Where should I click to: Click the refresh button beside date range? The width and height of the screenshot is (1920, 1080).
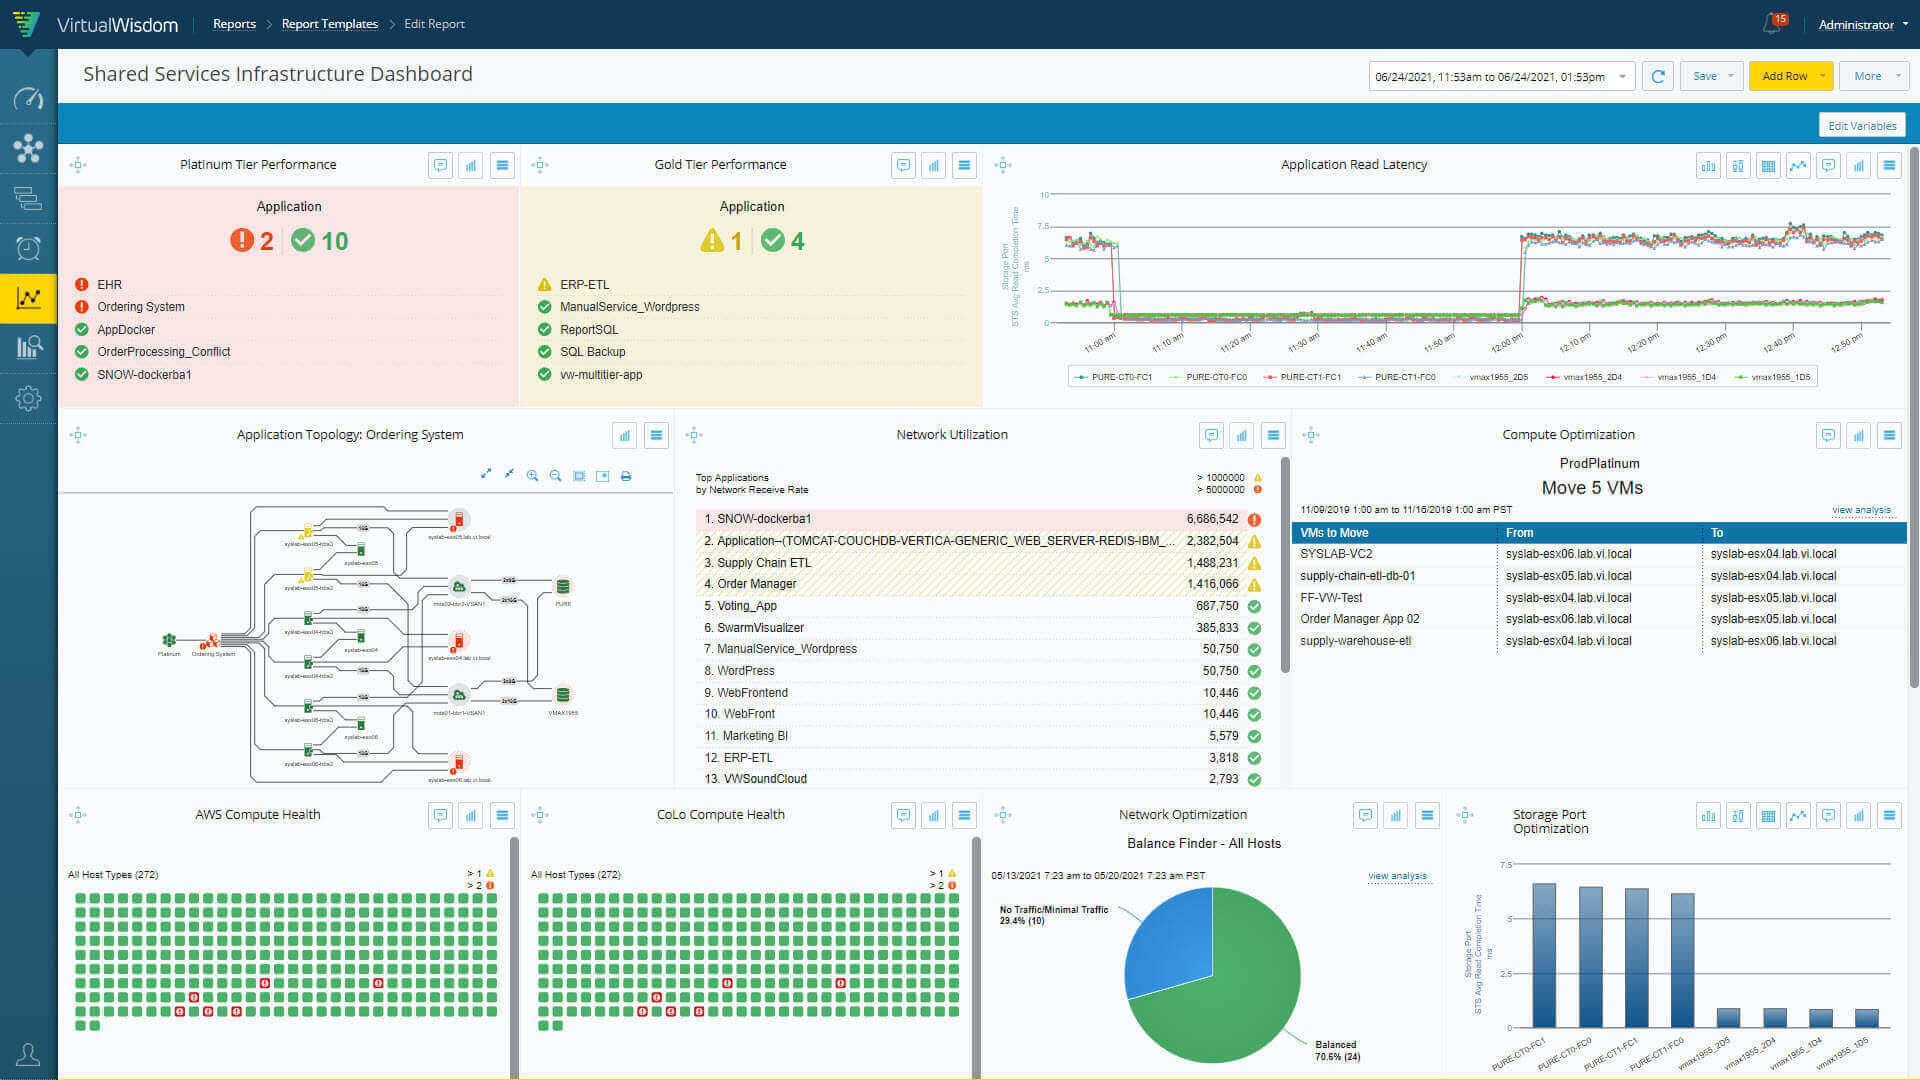tap(1658, 76)
